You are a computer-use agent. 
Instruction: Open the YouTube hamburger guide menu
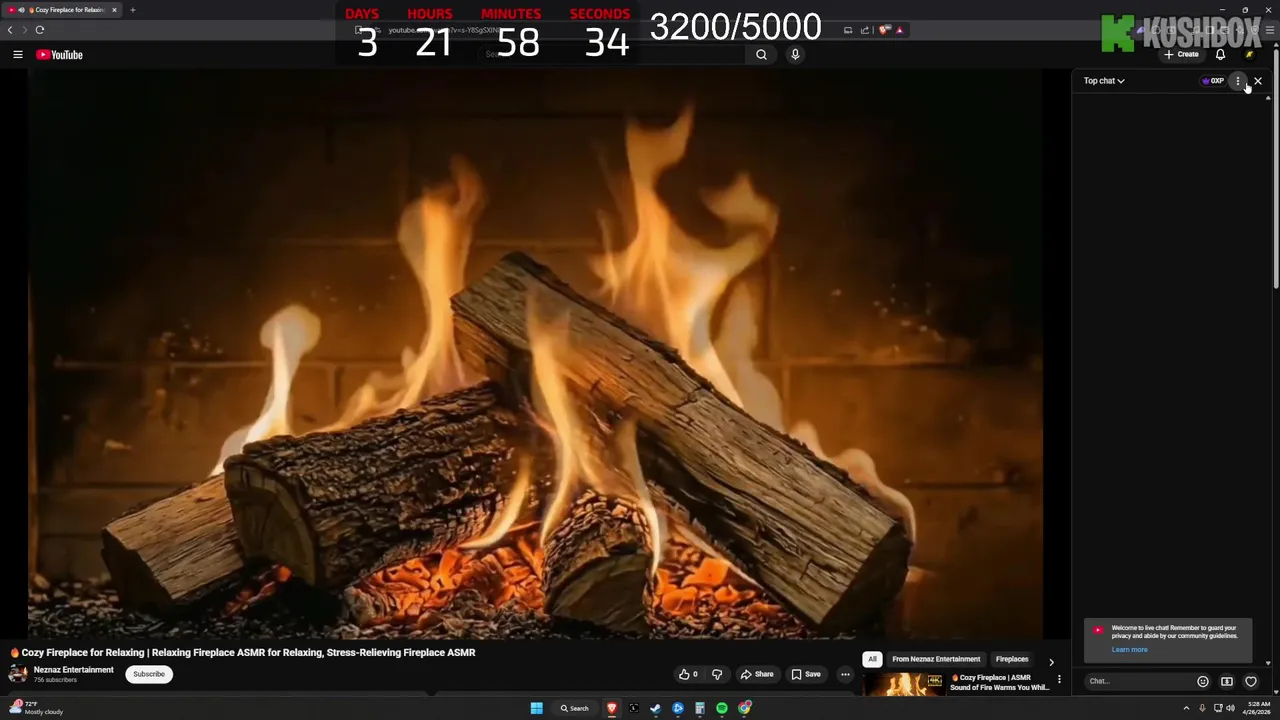pos(18,55)
